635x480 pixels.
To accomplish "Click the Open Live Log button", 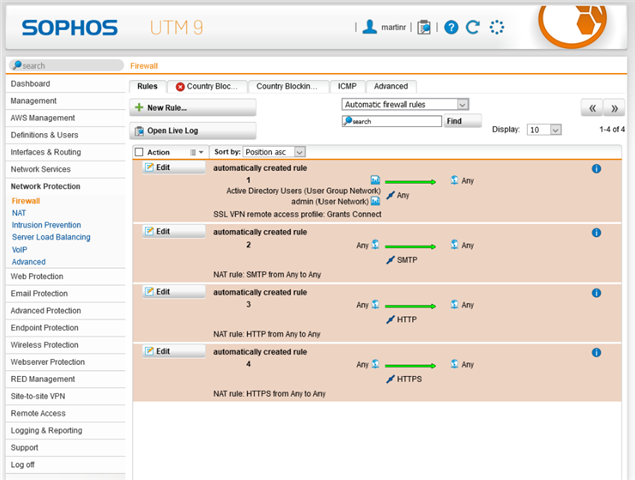I will click(193, 131).
